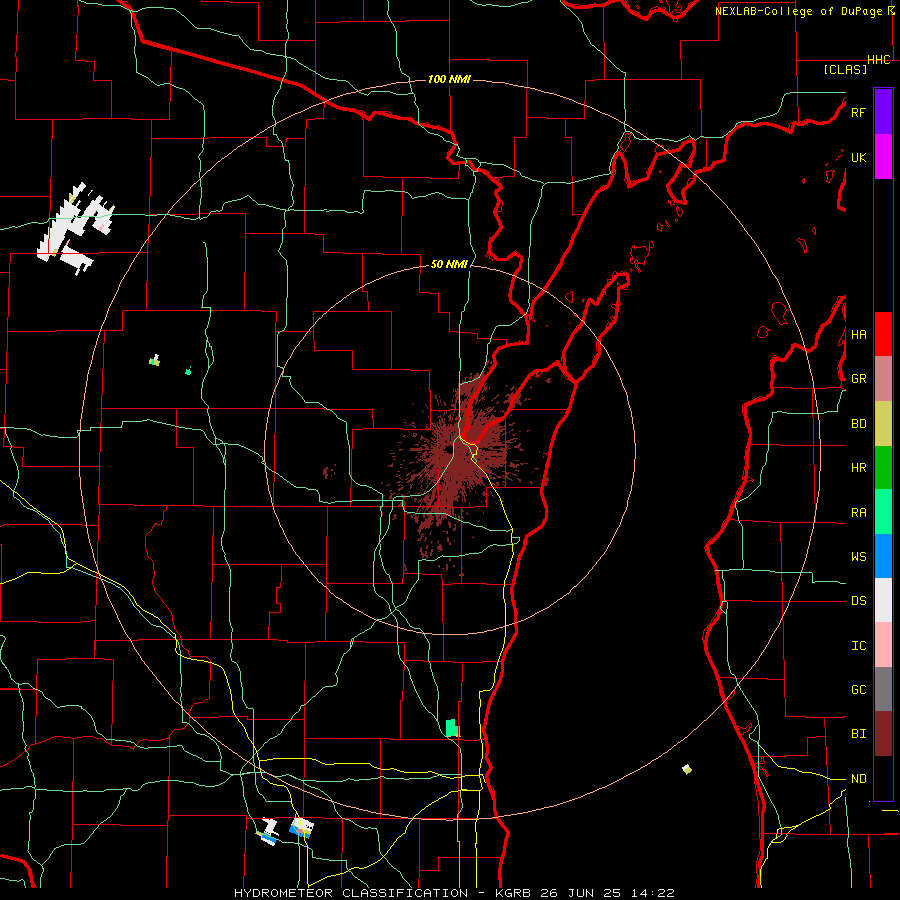Image resolution: width=900 pixels, height=900 pixels.
Task: Click the "RF" legend label
Action: click(x=858, y=112)
